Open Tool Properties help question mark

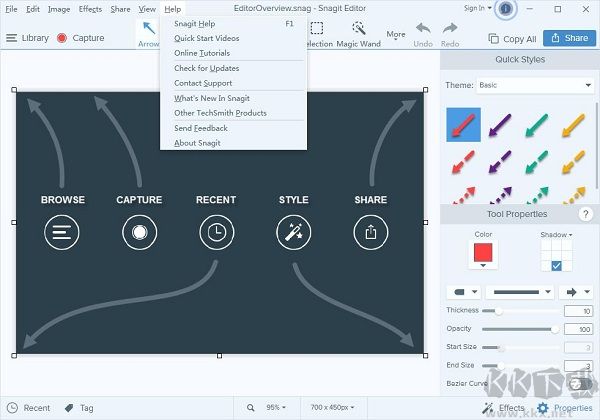click(x=585, y=214)
